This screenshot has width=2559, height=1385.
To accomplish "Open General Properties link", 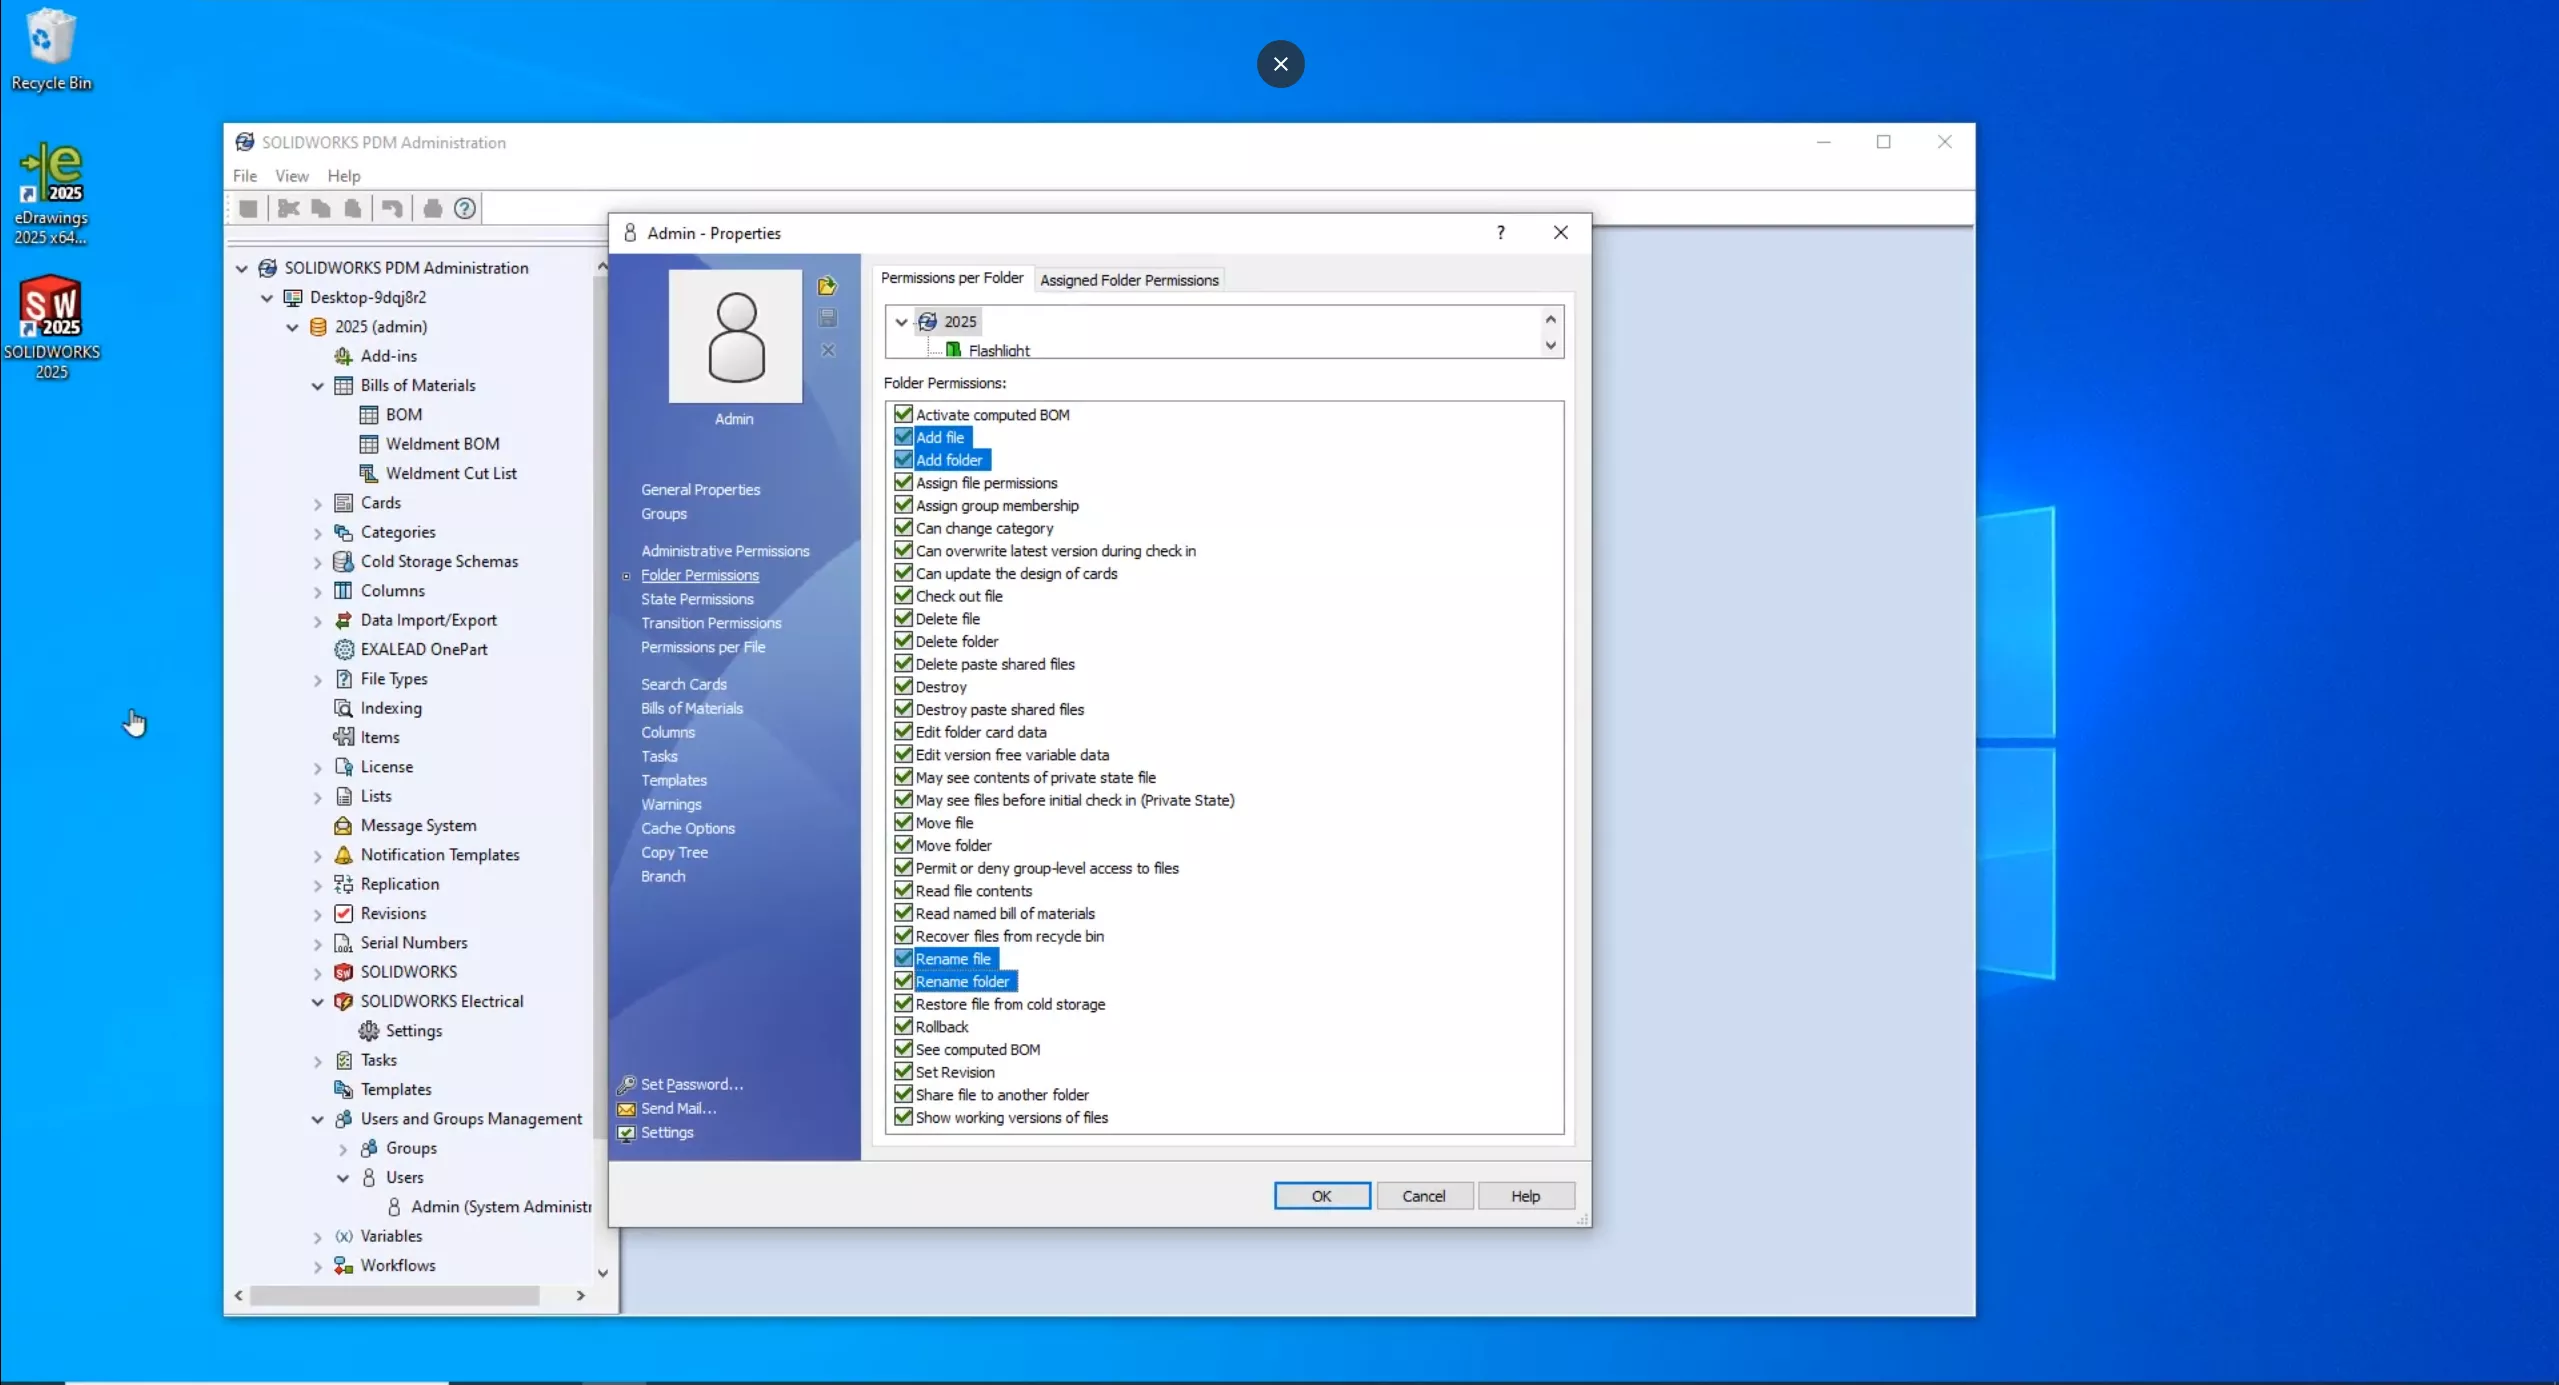I will pos(700,490).
